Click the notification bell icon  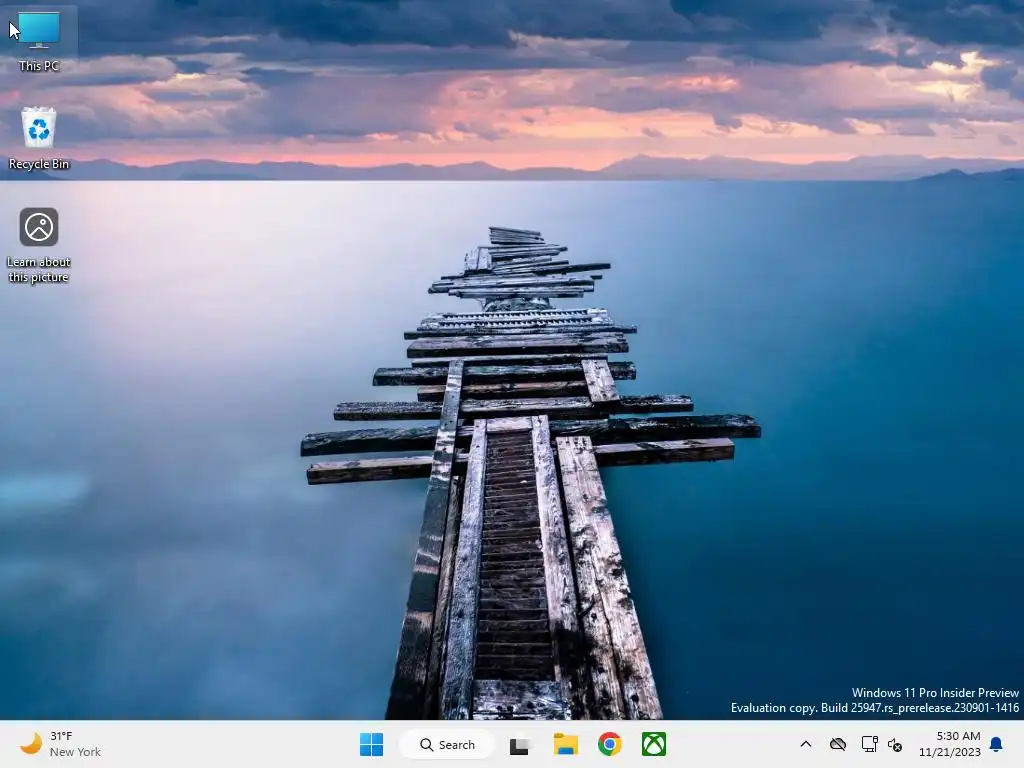click(x=997, y=744)
